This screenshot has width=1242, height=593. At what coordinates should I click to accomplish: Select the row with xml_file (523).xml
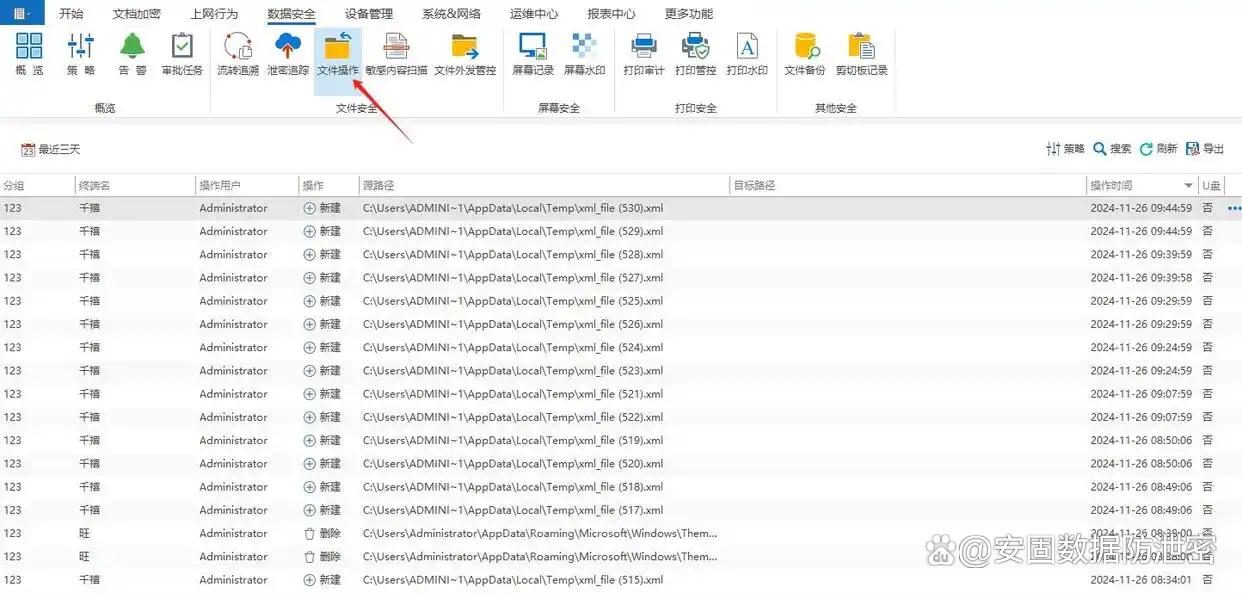coord(621,370)
